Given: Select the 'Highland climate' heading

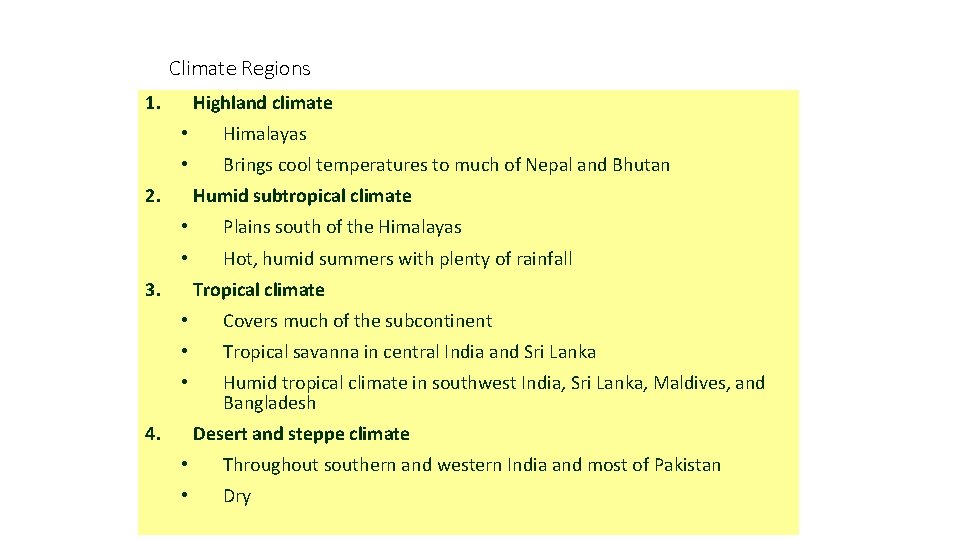Looking at the screenshot, I should (263, 103).
